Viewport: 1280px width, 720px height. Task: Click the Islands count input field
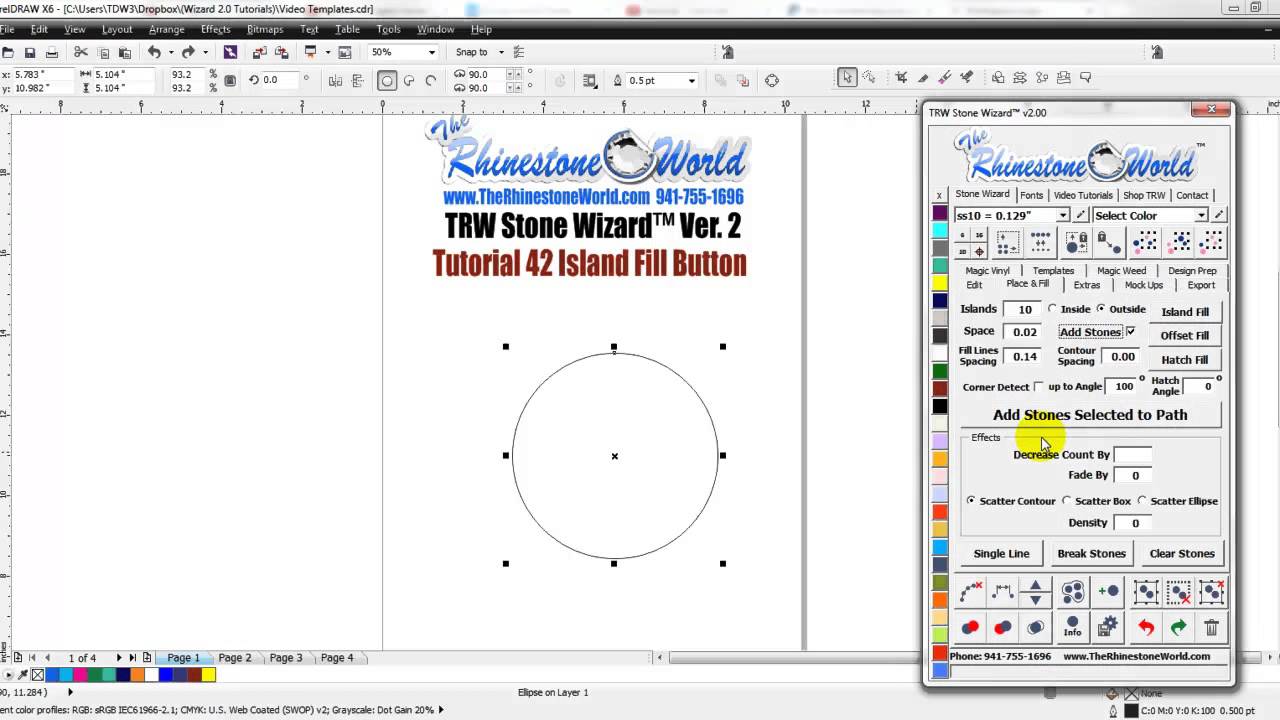(1024, 309)
